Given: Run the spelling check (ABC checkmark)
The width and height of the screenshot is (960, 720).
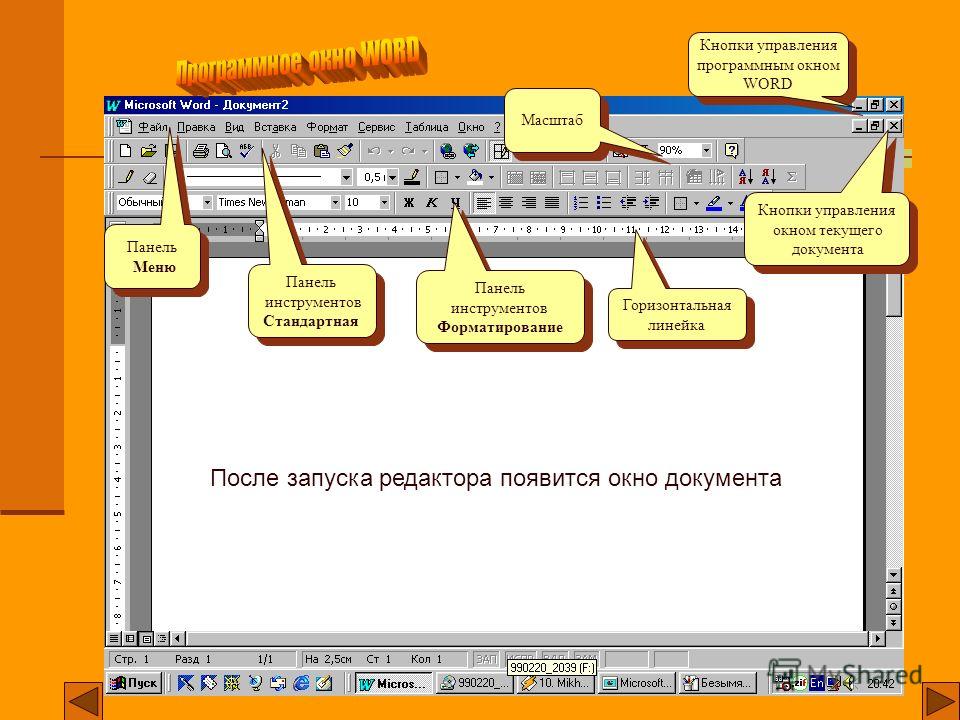Looking at the screenshot, I should (246, 151).
